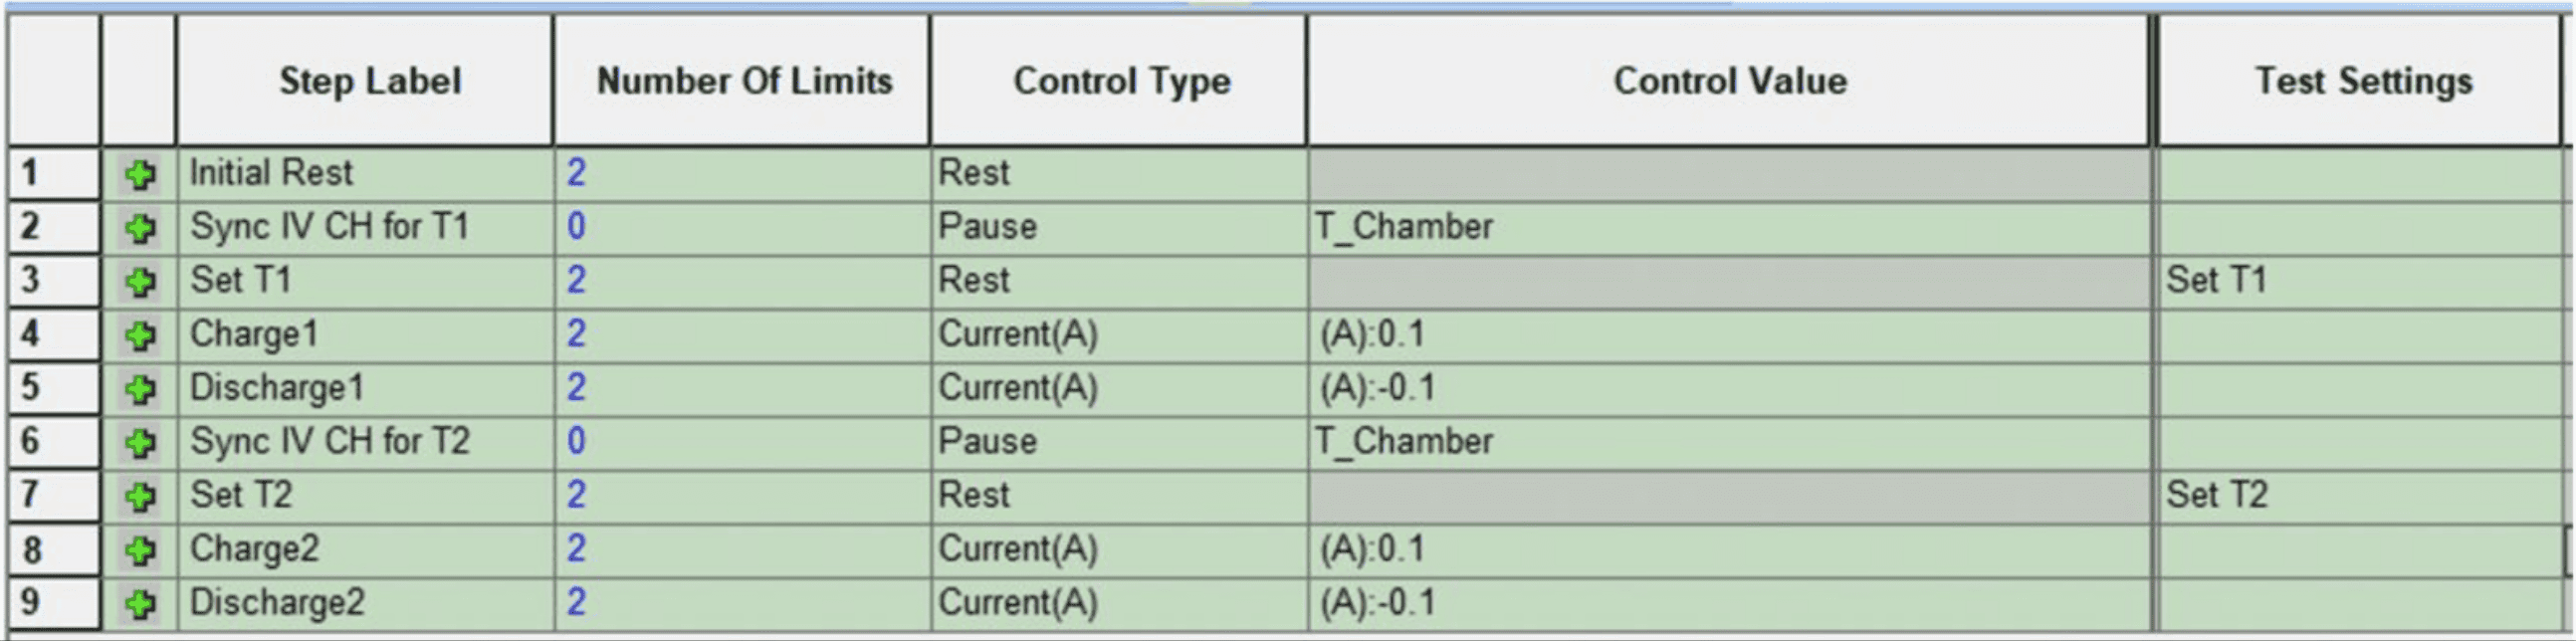Click the Test Settings column header
2576x641 pixels.
2363,81
